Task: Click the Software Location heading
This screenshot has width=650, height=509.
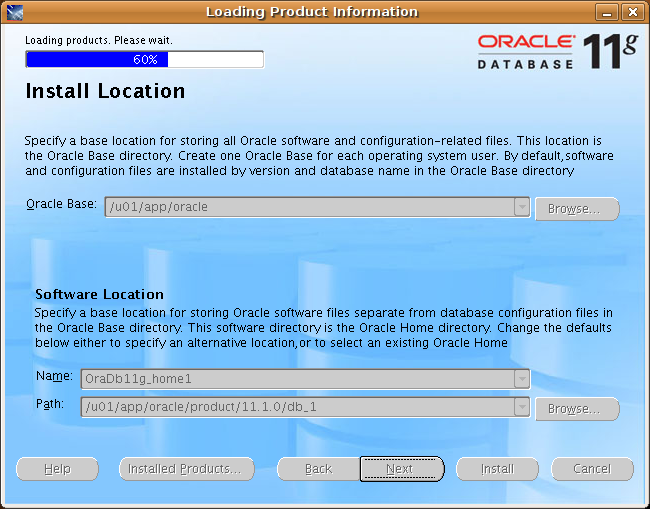Action: click(x=99, y=294)
